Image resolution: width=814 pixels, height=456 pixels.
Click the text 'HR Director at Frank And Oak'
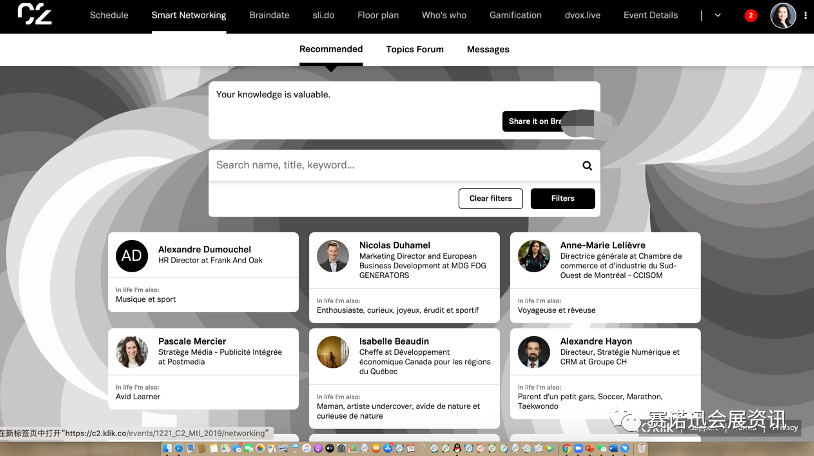210,260
